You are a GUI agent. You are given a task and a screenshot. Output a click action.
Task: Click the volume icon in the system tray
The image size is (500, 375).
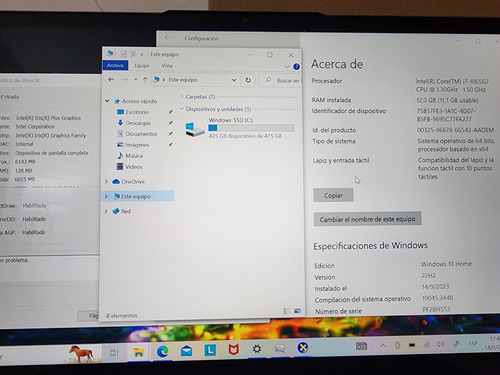(x=440, y=344)
